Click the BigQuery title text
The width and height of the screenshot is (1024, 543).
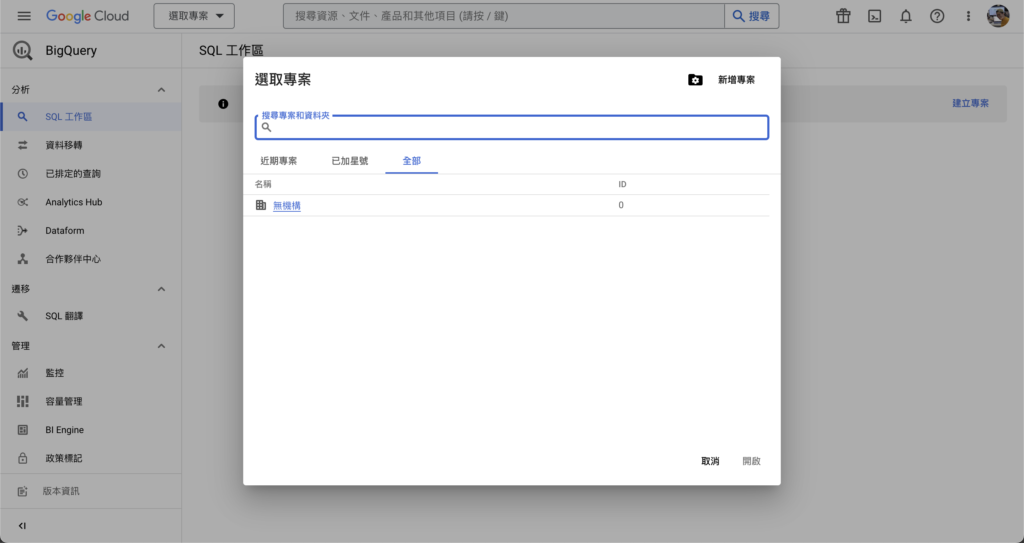(x=71, y=51)
